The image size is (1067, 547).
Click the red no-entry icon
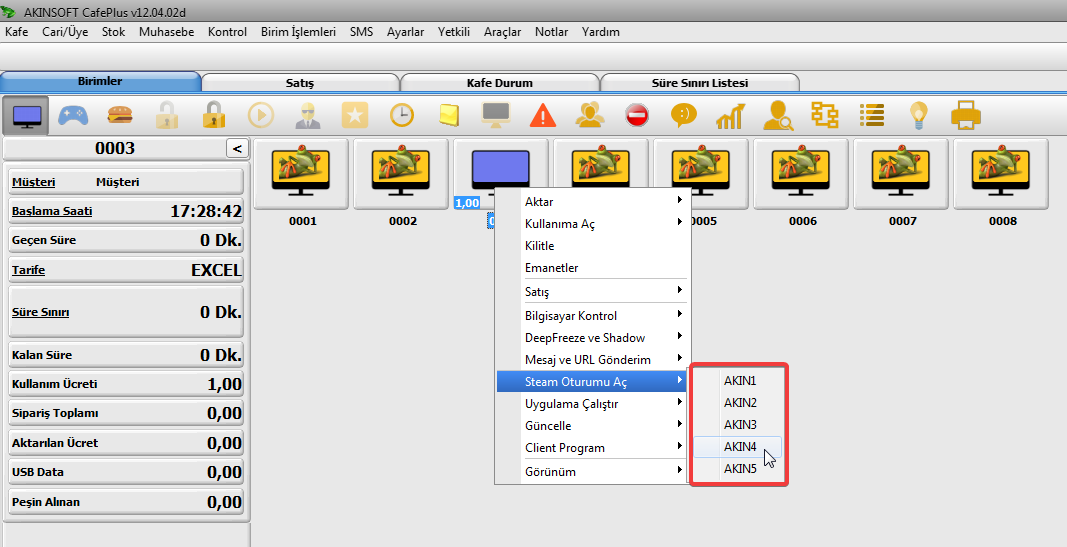pyautogui.click(x=637, y=116)
